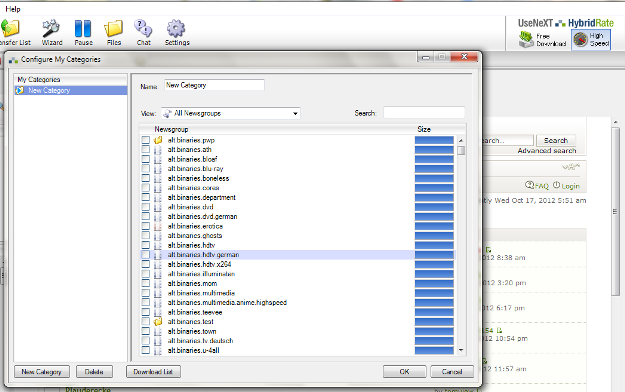Click the document icon beside alt.binaries.ath
The width and height of the screenshot is (625, 392).
(x=158, y=150)
